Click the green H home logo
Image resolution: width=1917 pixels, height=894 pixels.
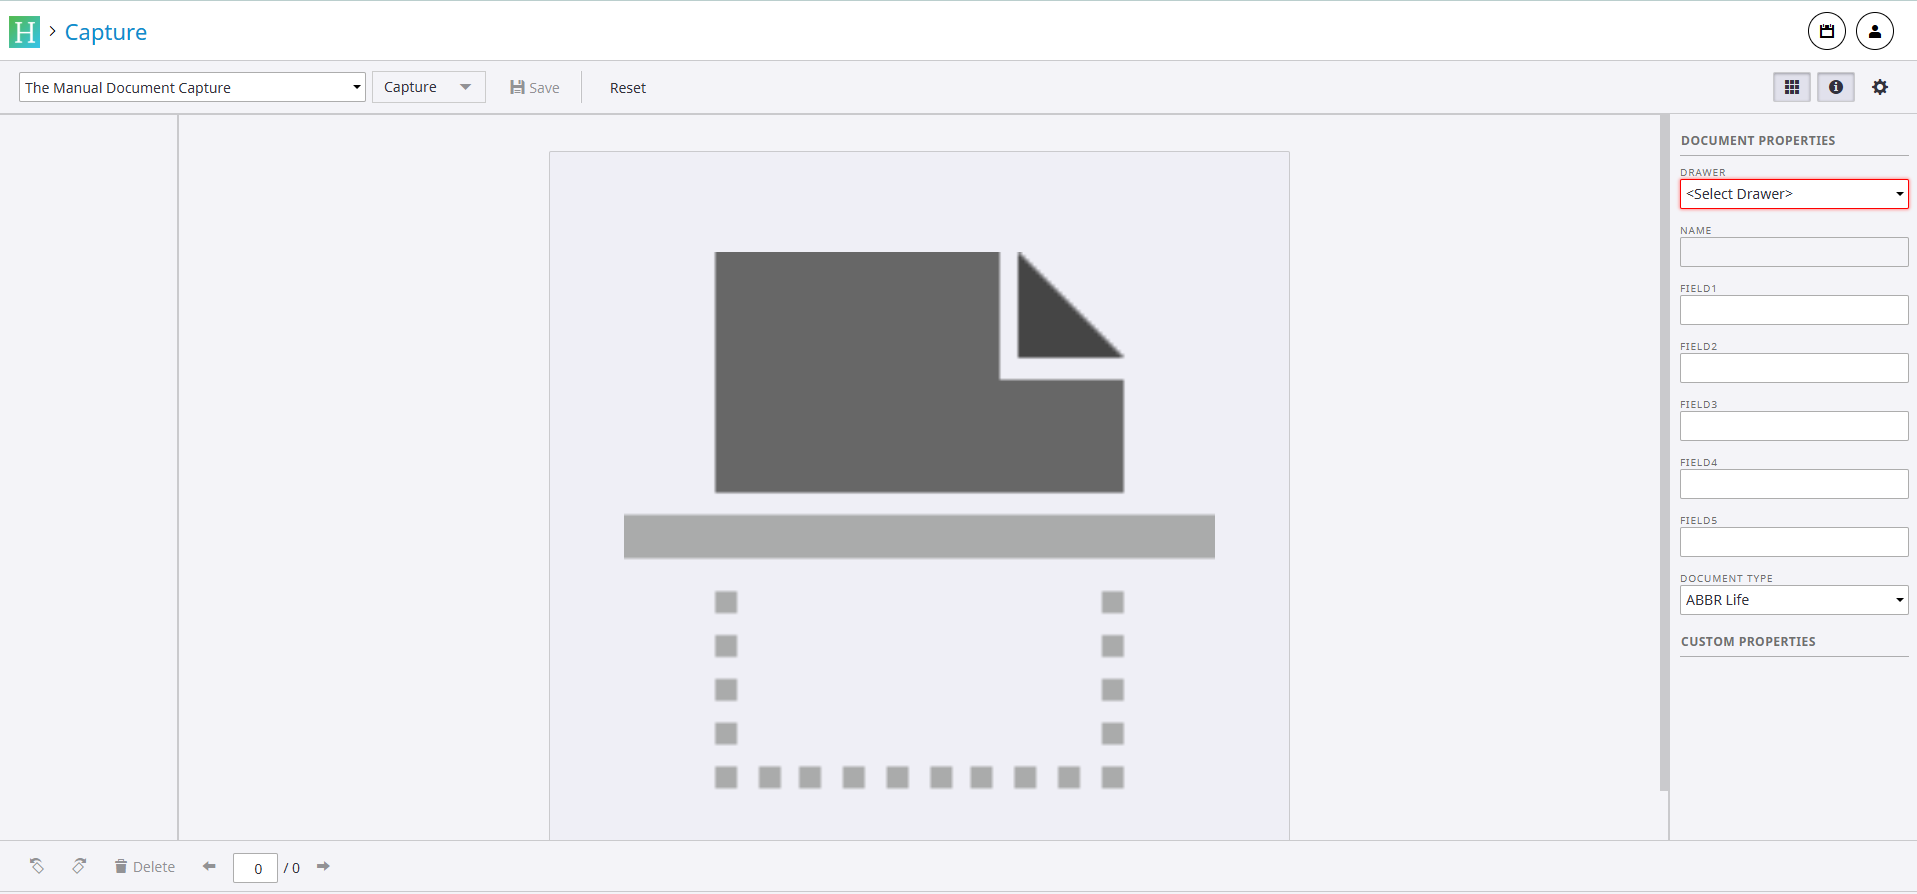[24, 32]
